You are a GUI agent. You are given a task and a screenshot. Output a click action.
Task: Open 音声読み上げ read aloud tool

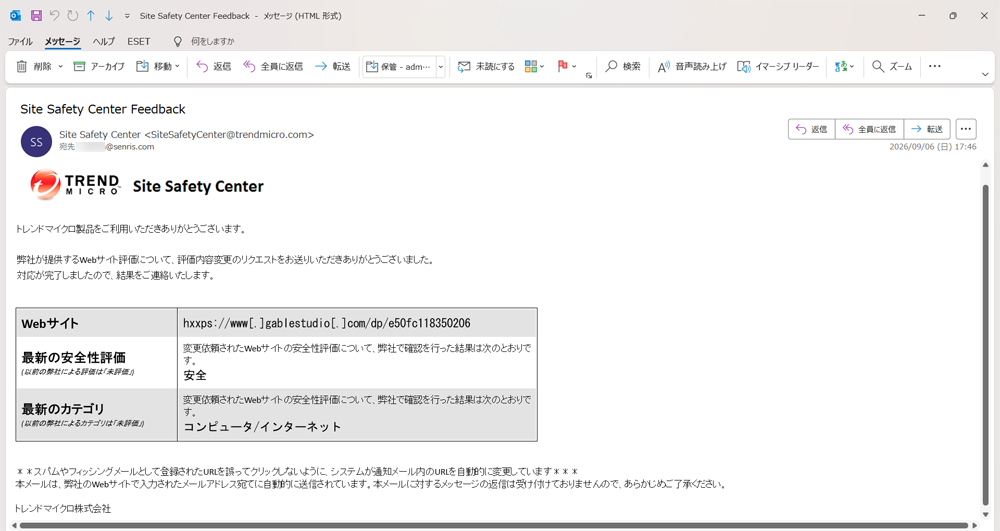coord(692,66)
